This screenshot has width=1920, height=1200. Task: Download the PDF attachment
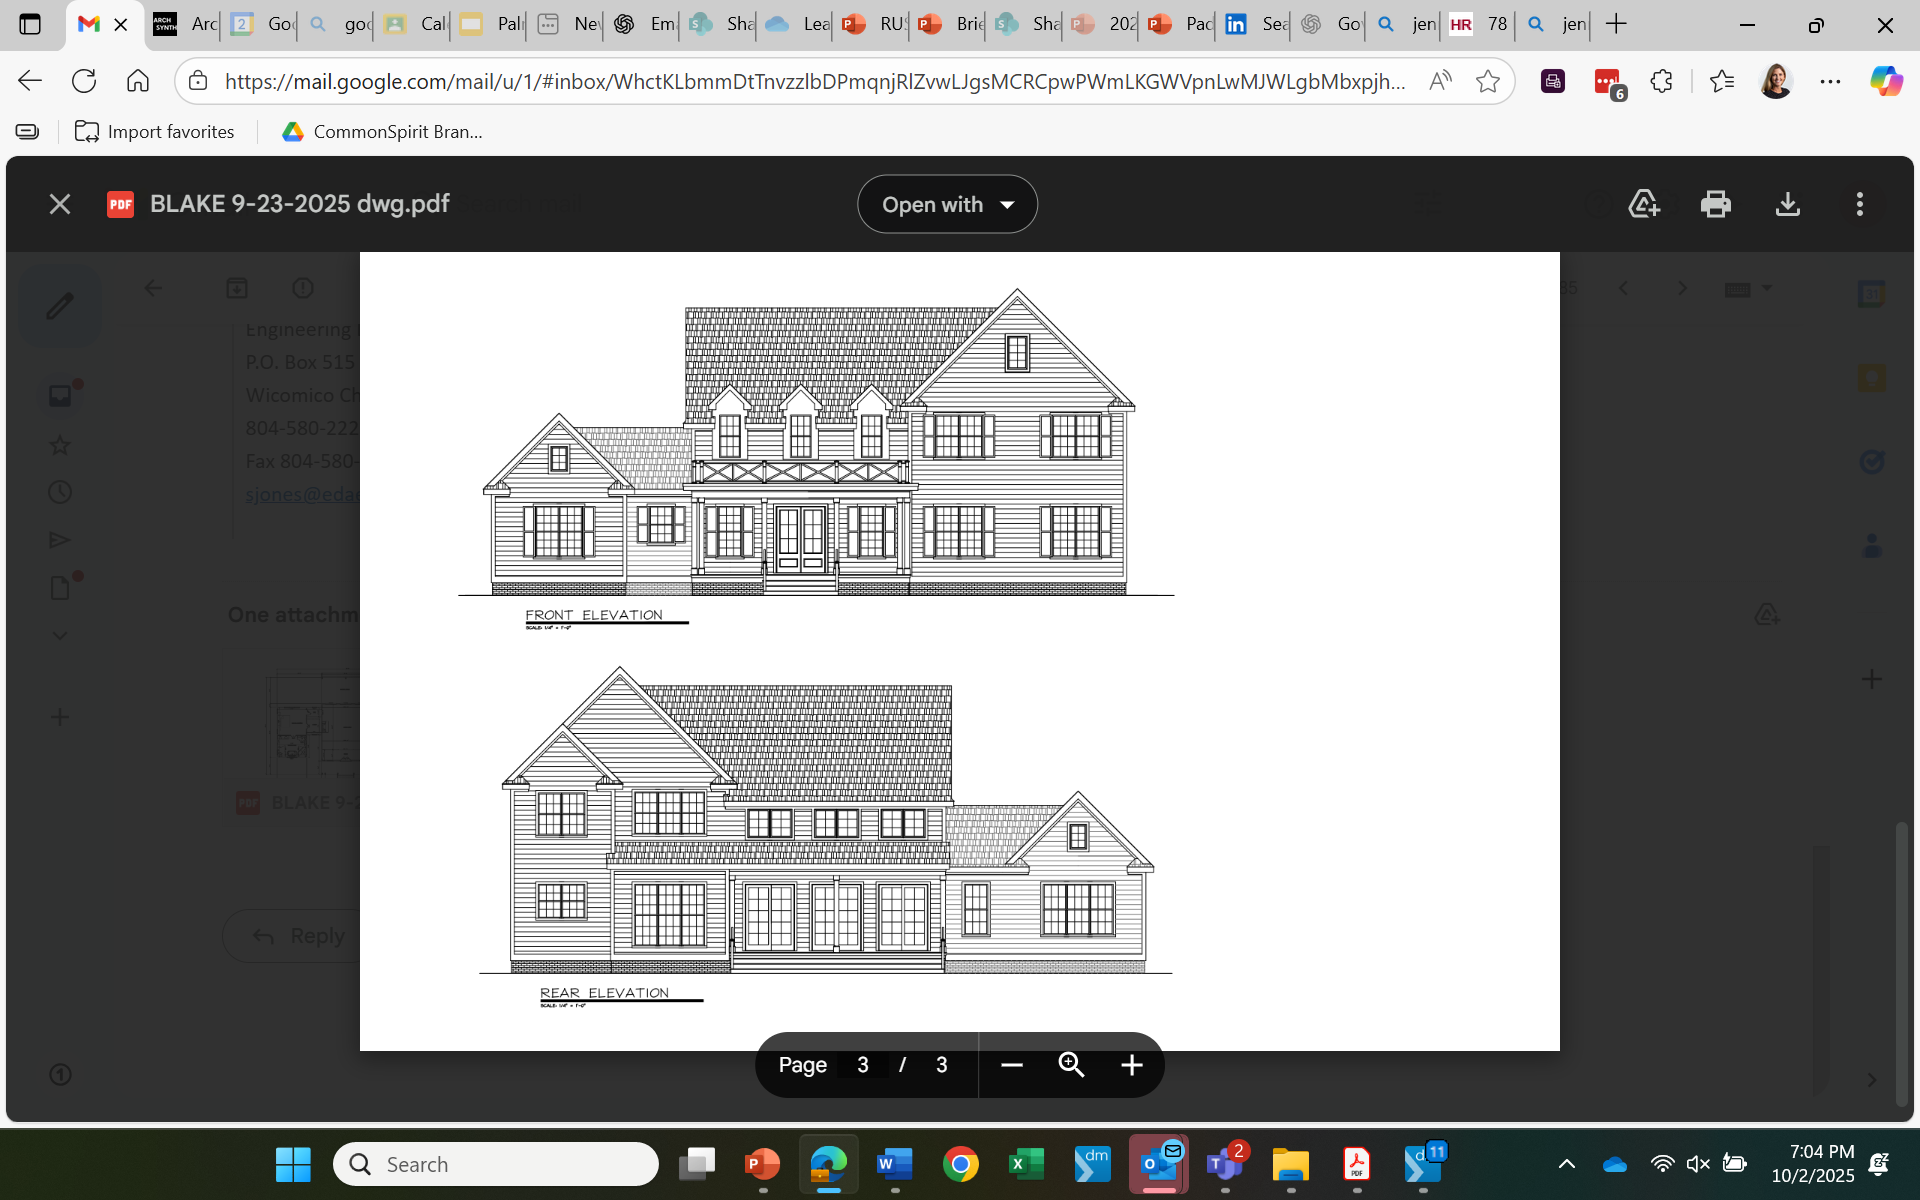coord(1788,204)
